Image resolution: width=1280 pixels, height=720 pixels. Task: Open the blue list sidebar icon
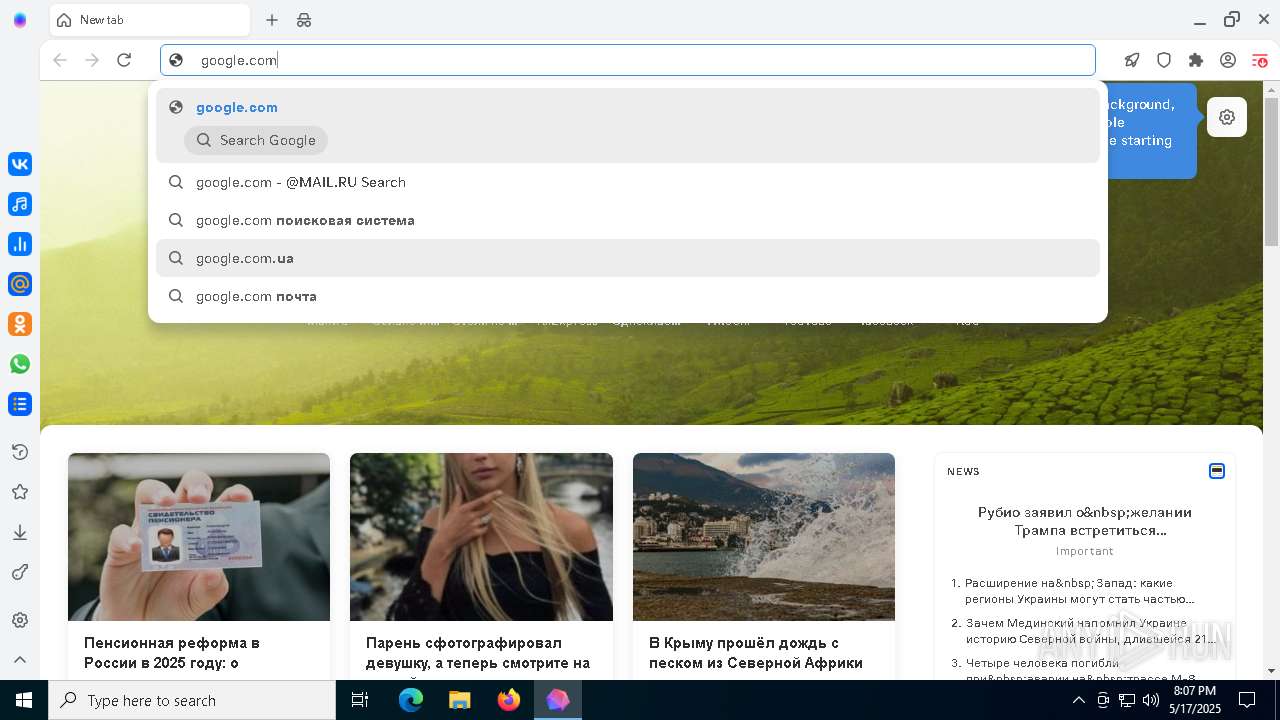pyautogui.click(x=20, y=404)
